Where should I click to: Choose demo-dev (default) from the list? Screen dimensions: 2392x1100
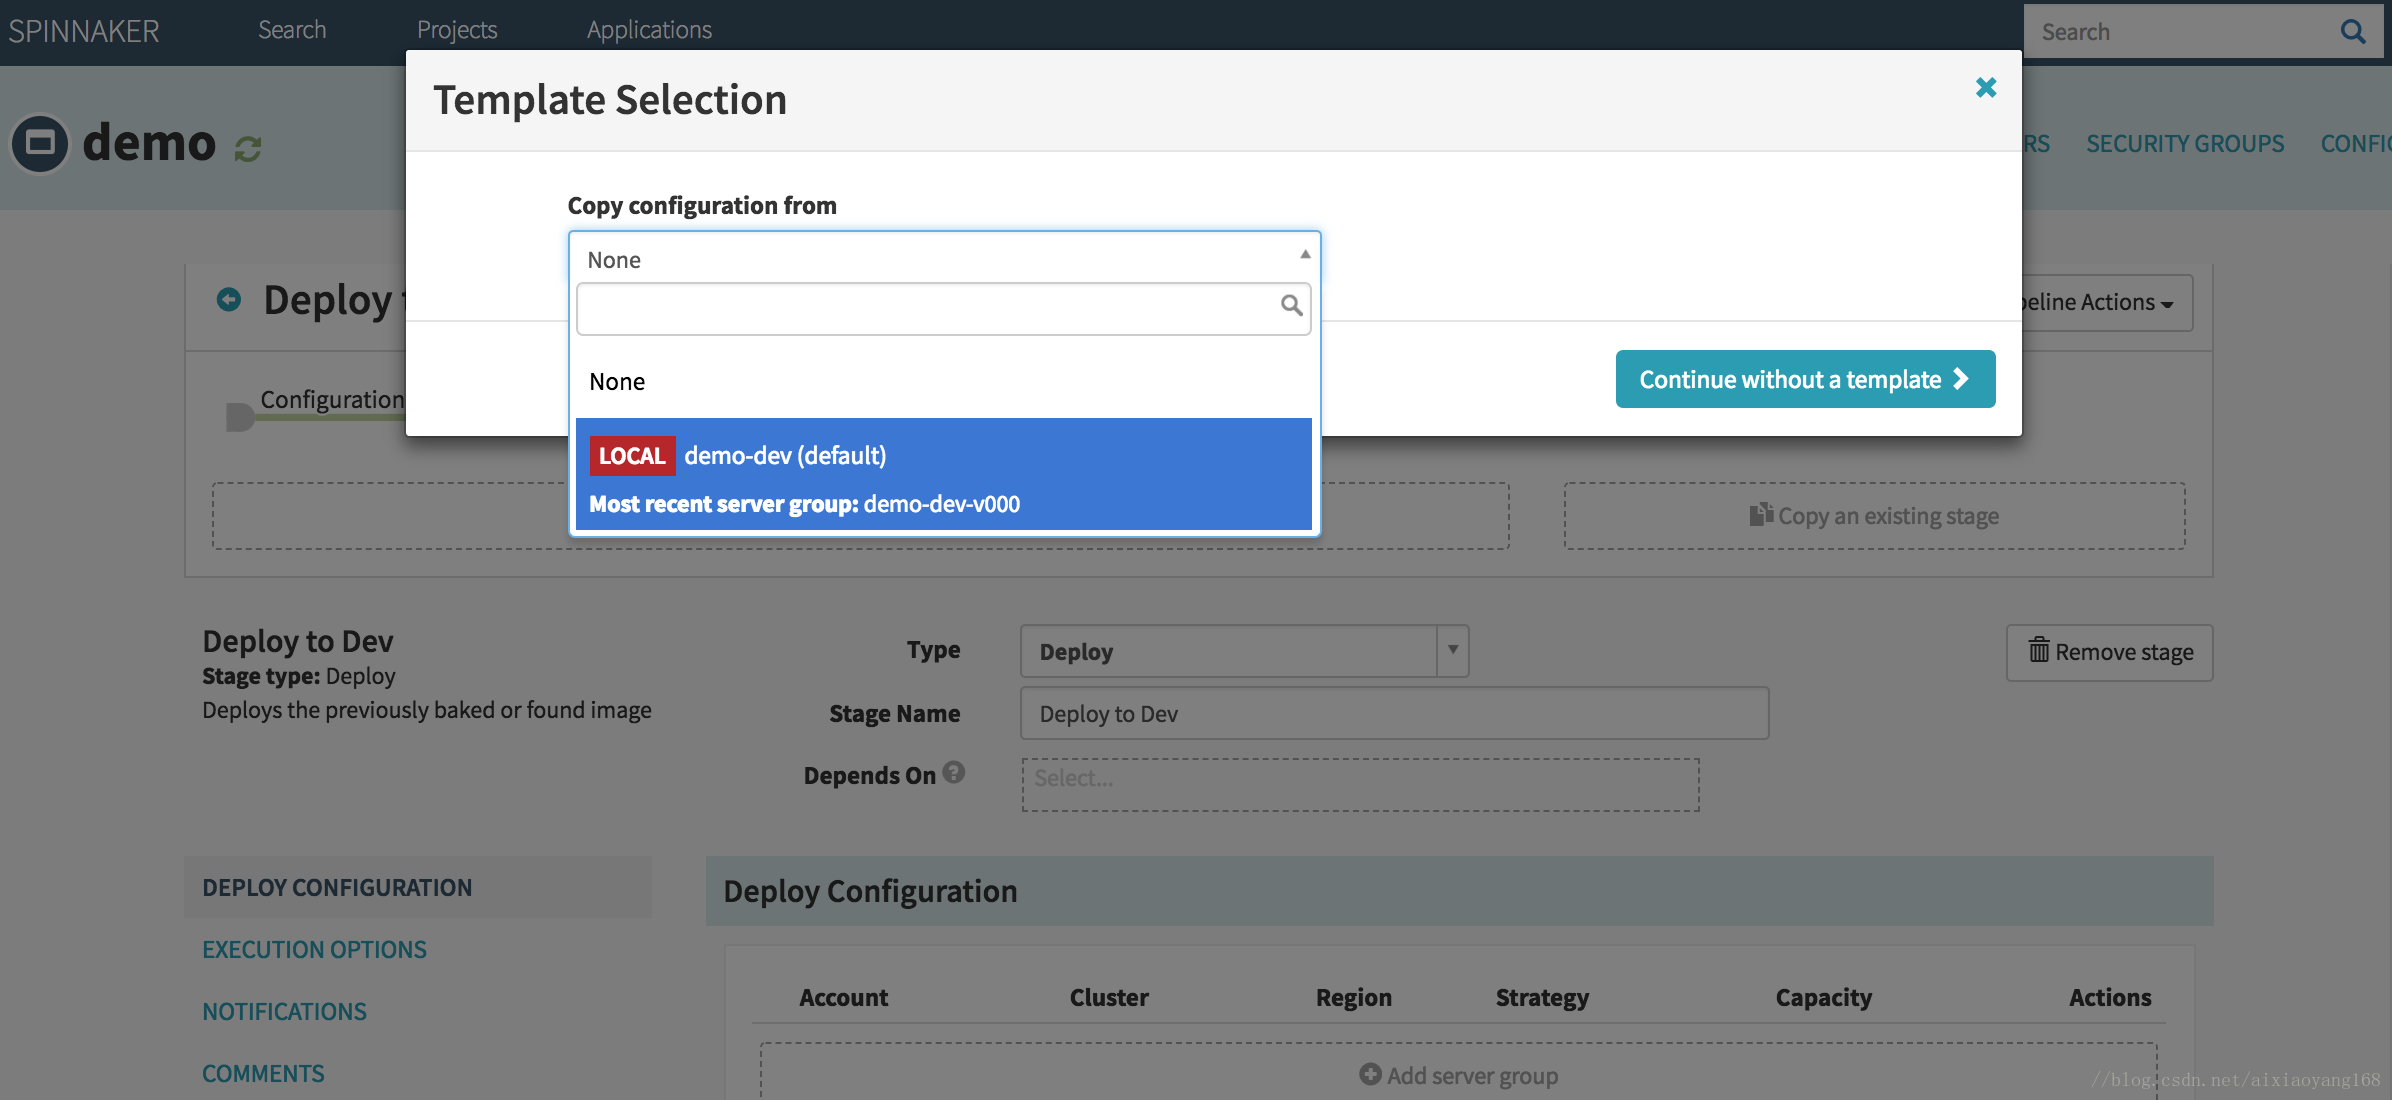click(x=944, y=474)
